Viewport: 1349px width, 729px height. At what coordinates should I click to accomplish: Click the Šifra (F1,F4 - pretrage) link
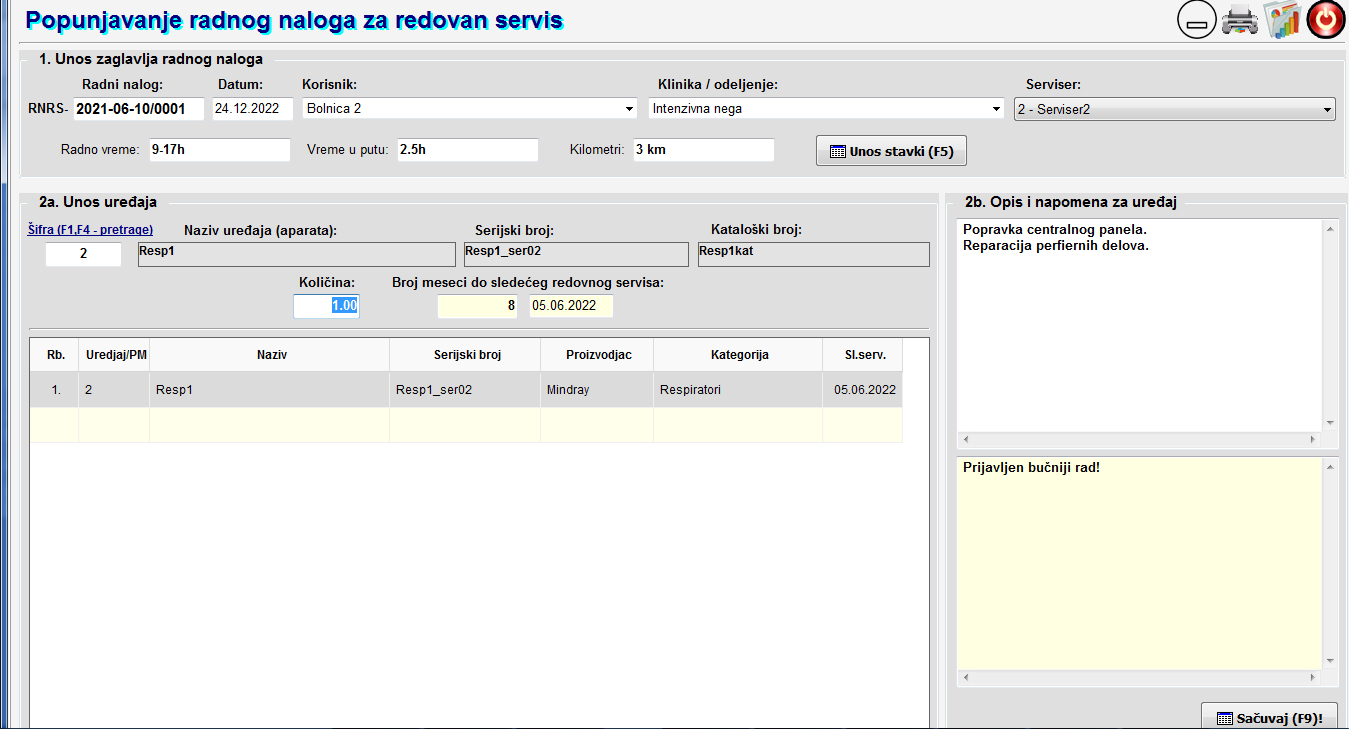[90, 230]
